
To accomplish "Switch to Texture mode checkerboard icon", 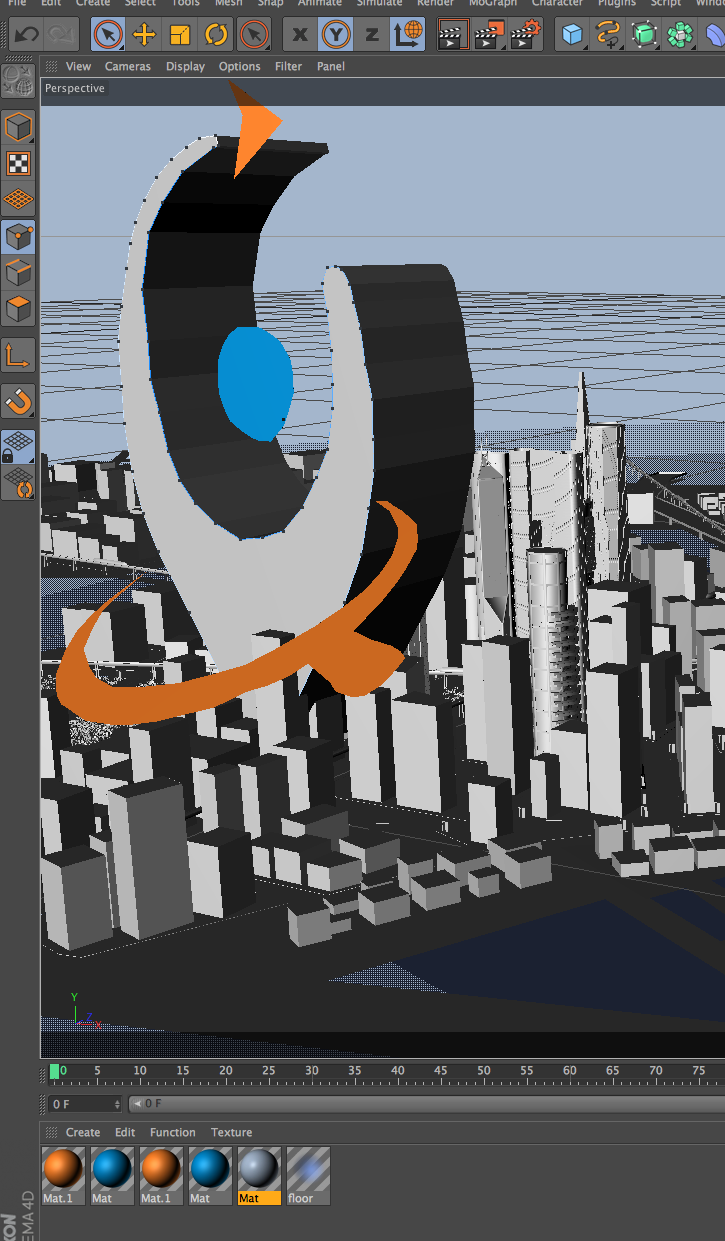I will pyautogui.click(x=18, y=163).
